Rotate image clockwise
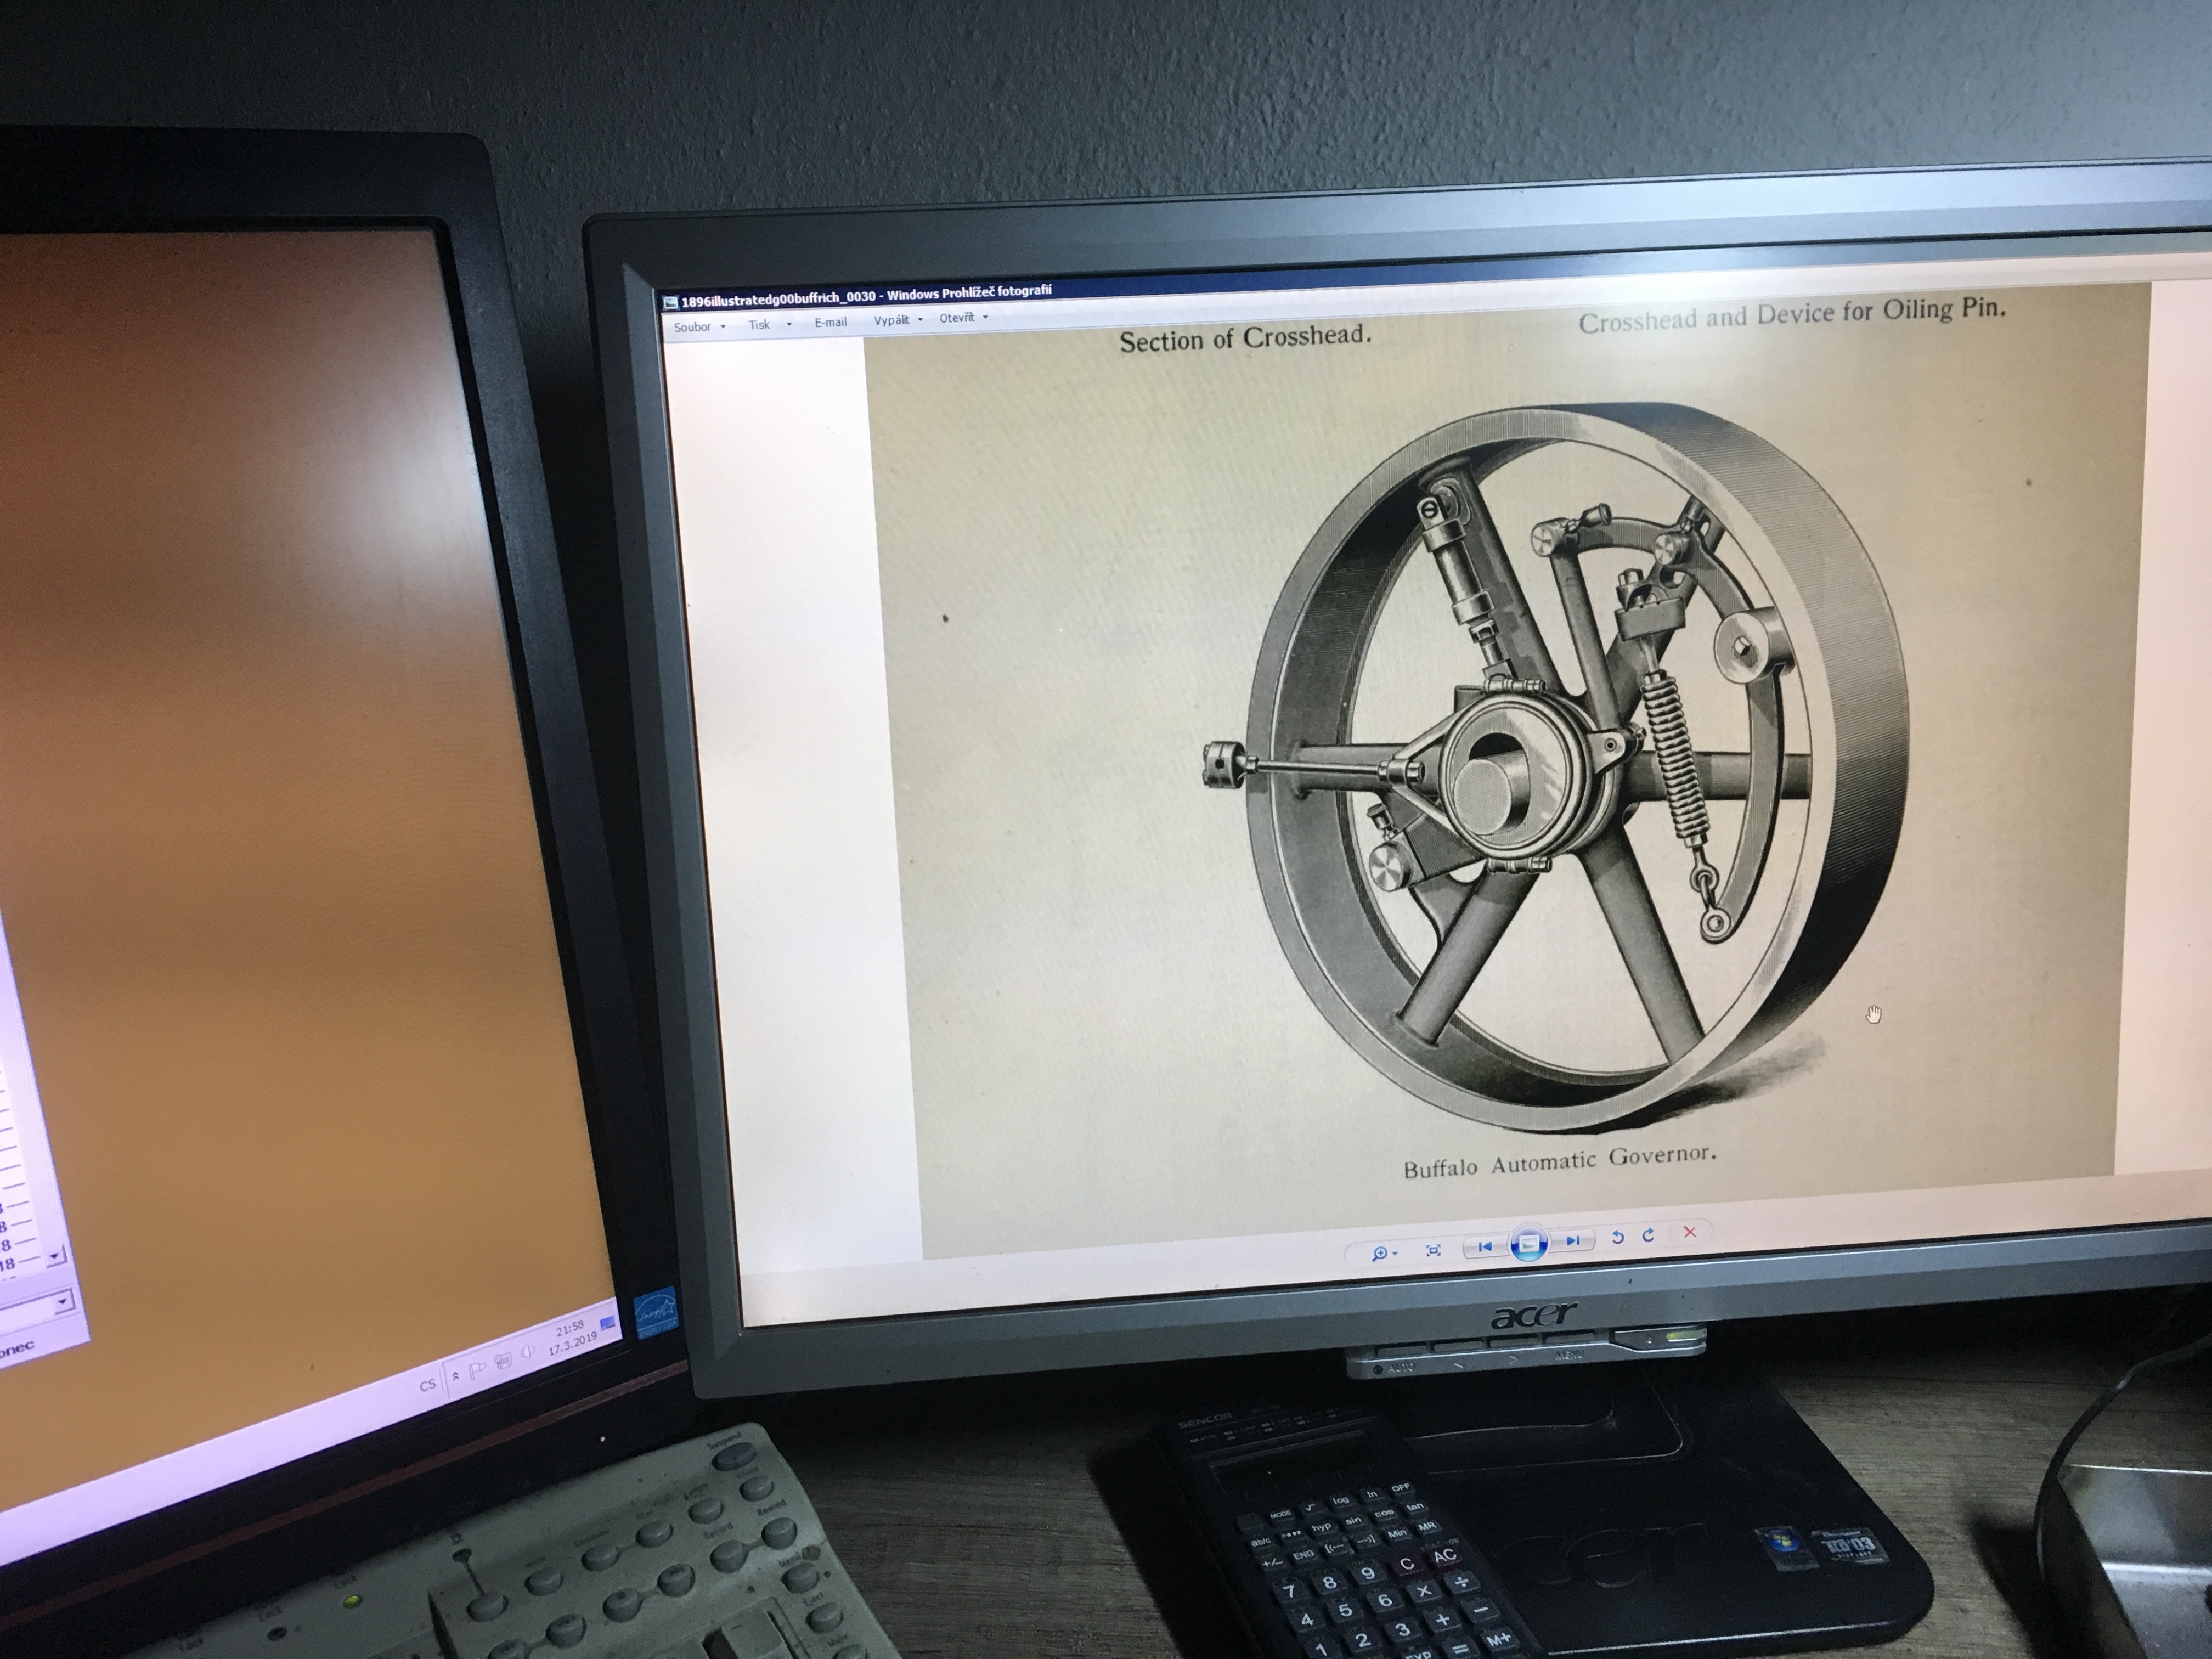This screenshot has height=1659, width=2212. [1649, 1235]
